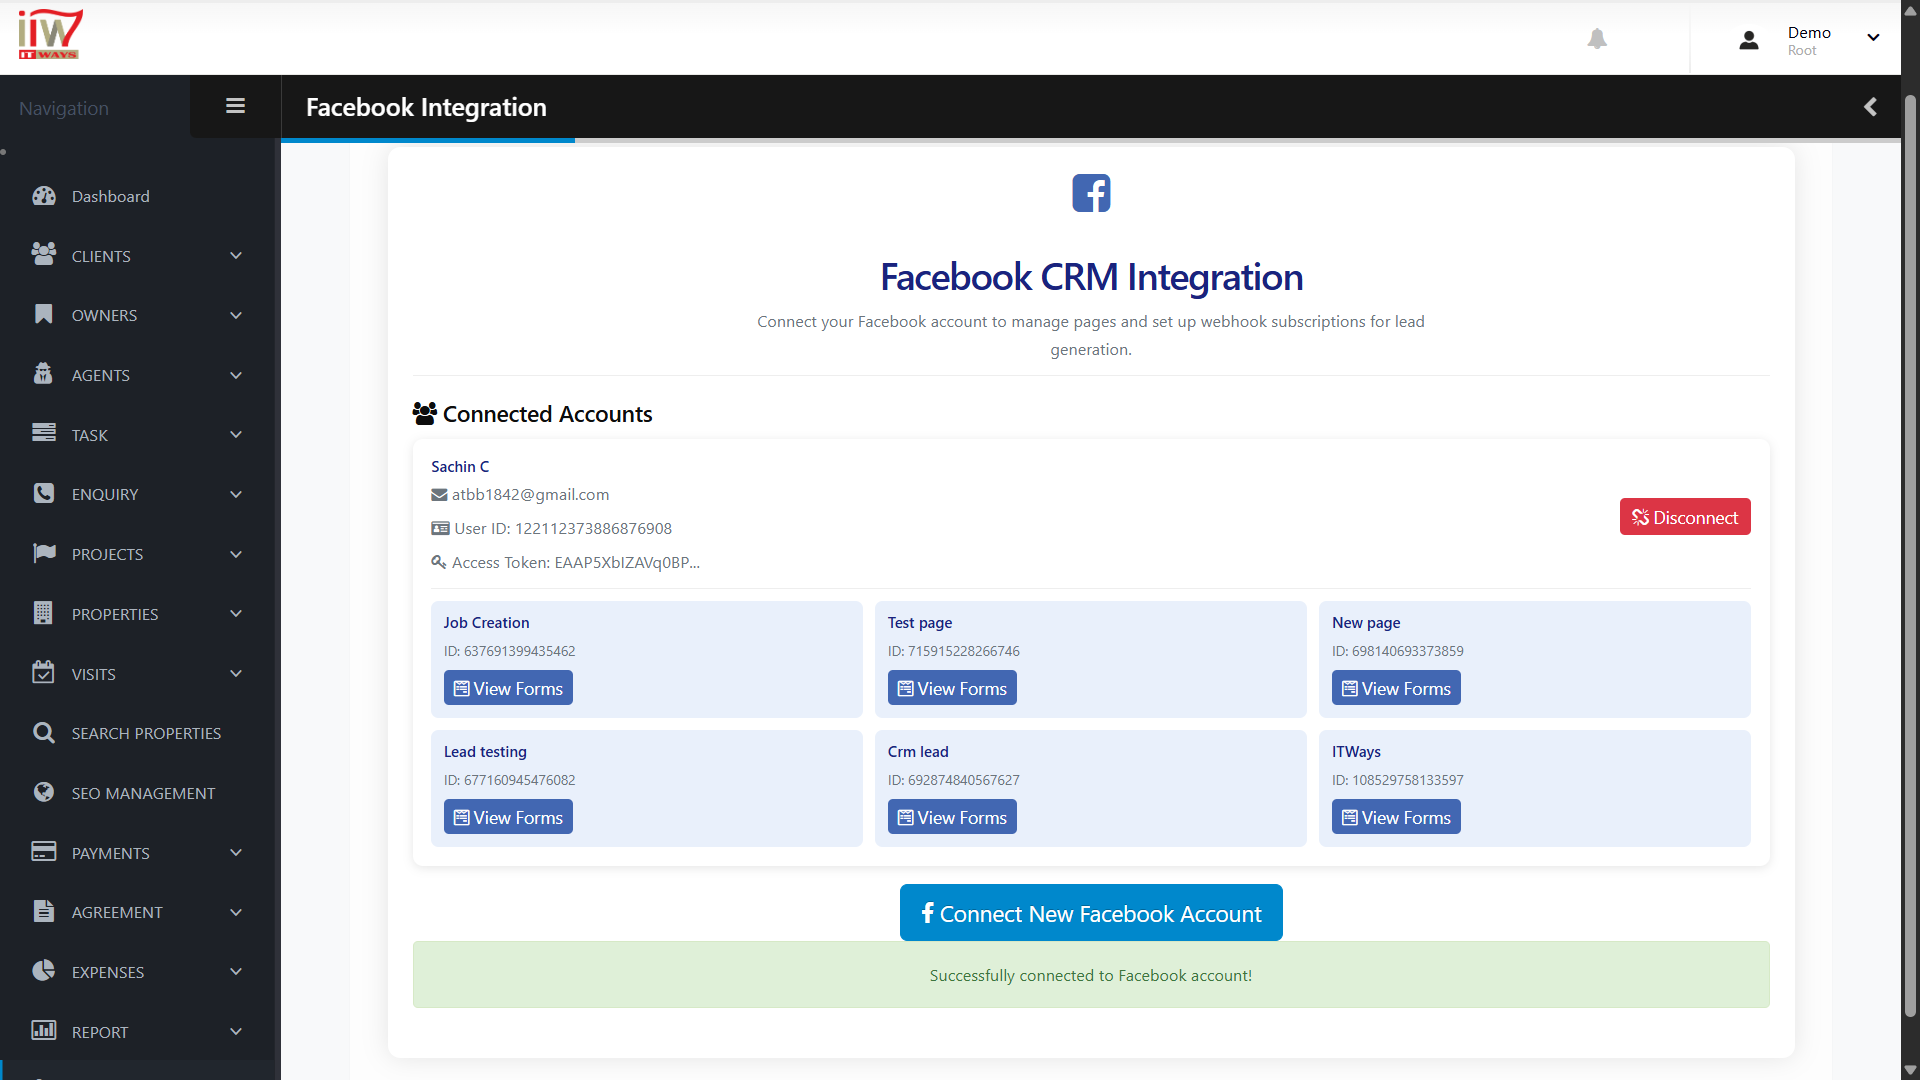Viewport: 1920px width, 1080px height.
Task: Click the Properties building icon
Action: point(43,613)
